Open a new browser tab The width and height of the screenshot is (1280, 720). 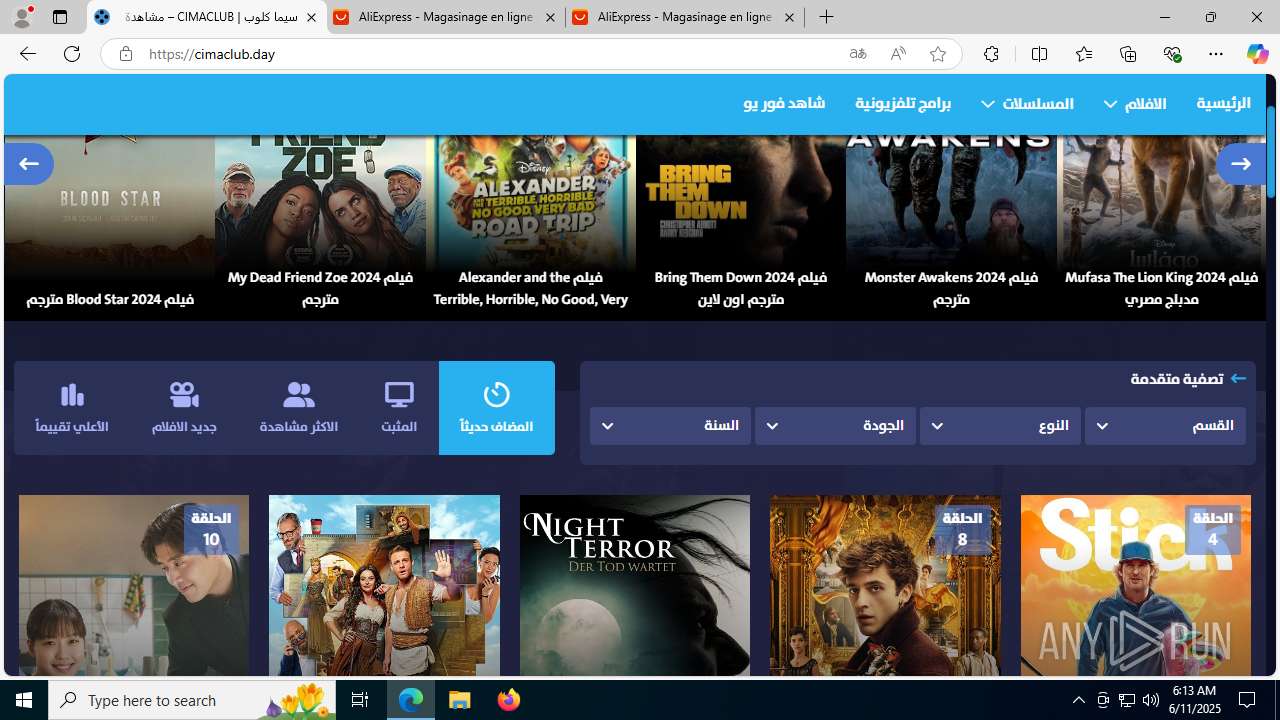click(x=826, y=17)
